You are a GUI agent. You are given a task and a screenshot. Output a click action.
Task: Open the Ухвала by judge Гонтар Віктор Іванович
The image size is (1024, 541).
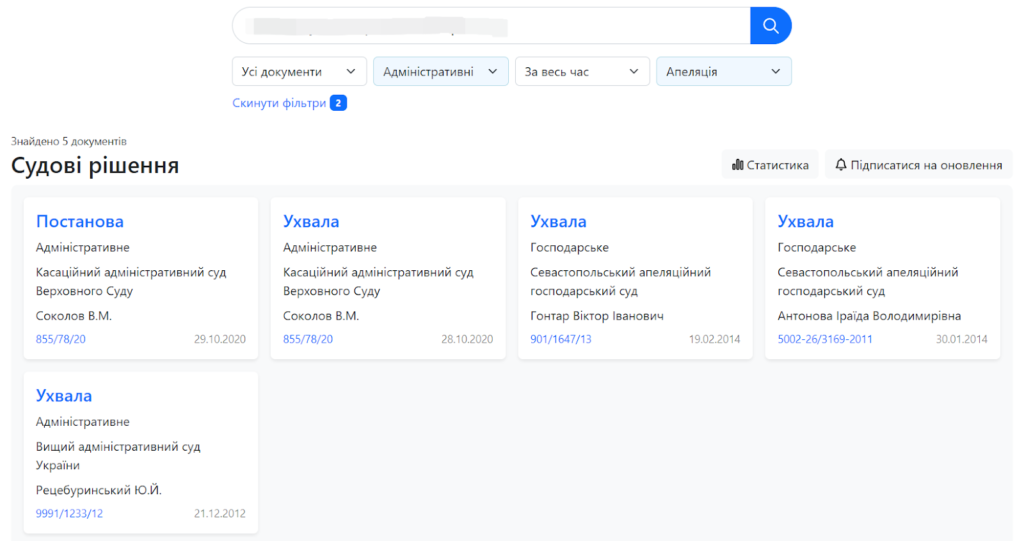click(x=558, y=222)
